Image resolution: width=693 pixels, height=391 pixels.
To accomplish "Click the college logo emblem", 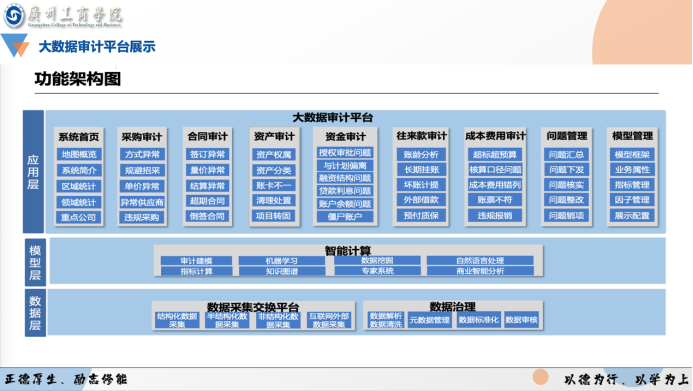I will coord(14,15).
